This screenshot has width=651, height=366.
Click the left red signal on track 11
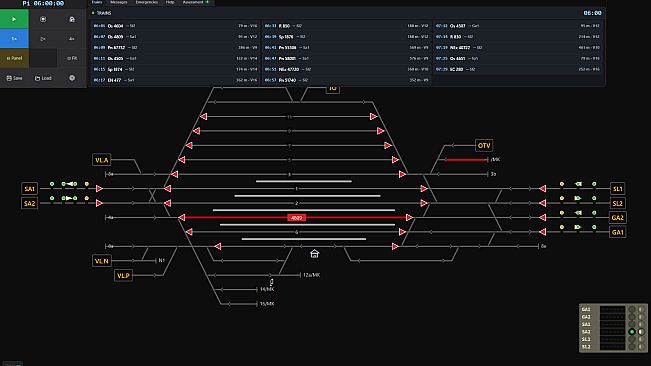(203, 117)
